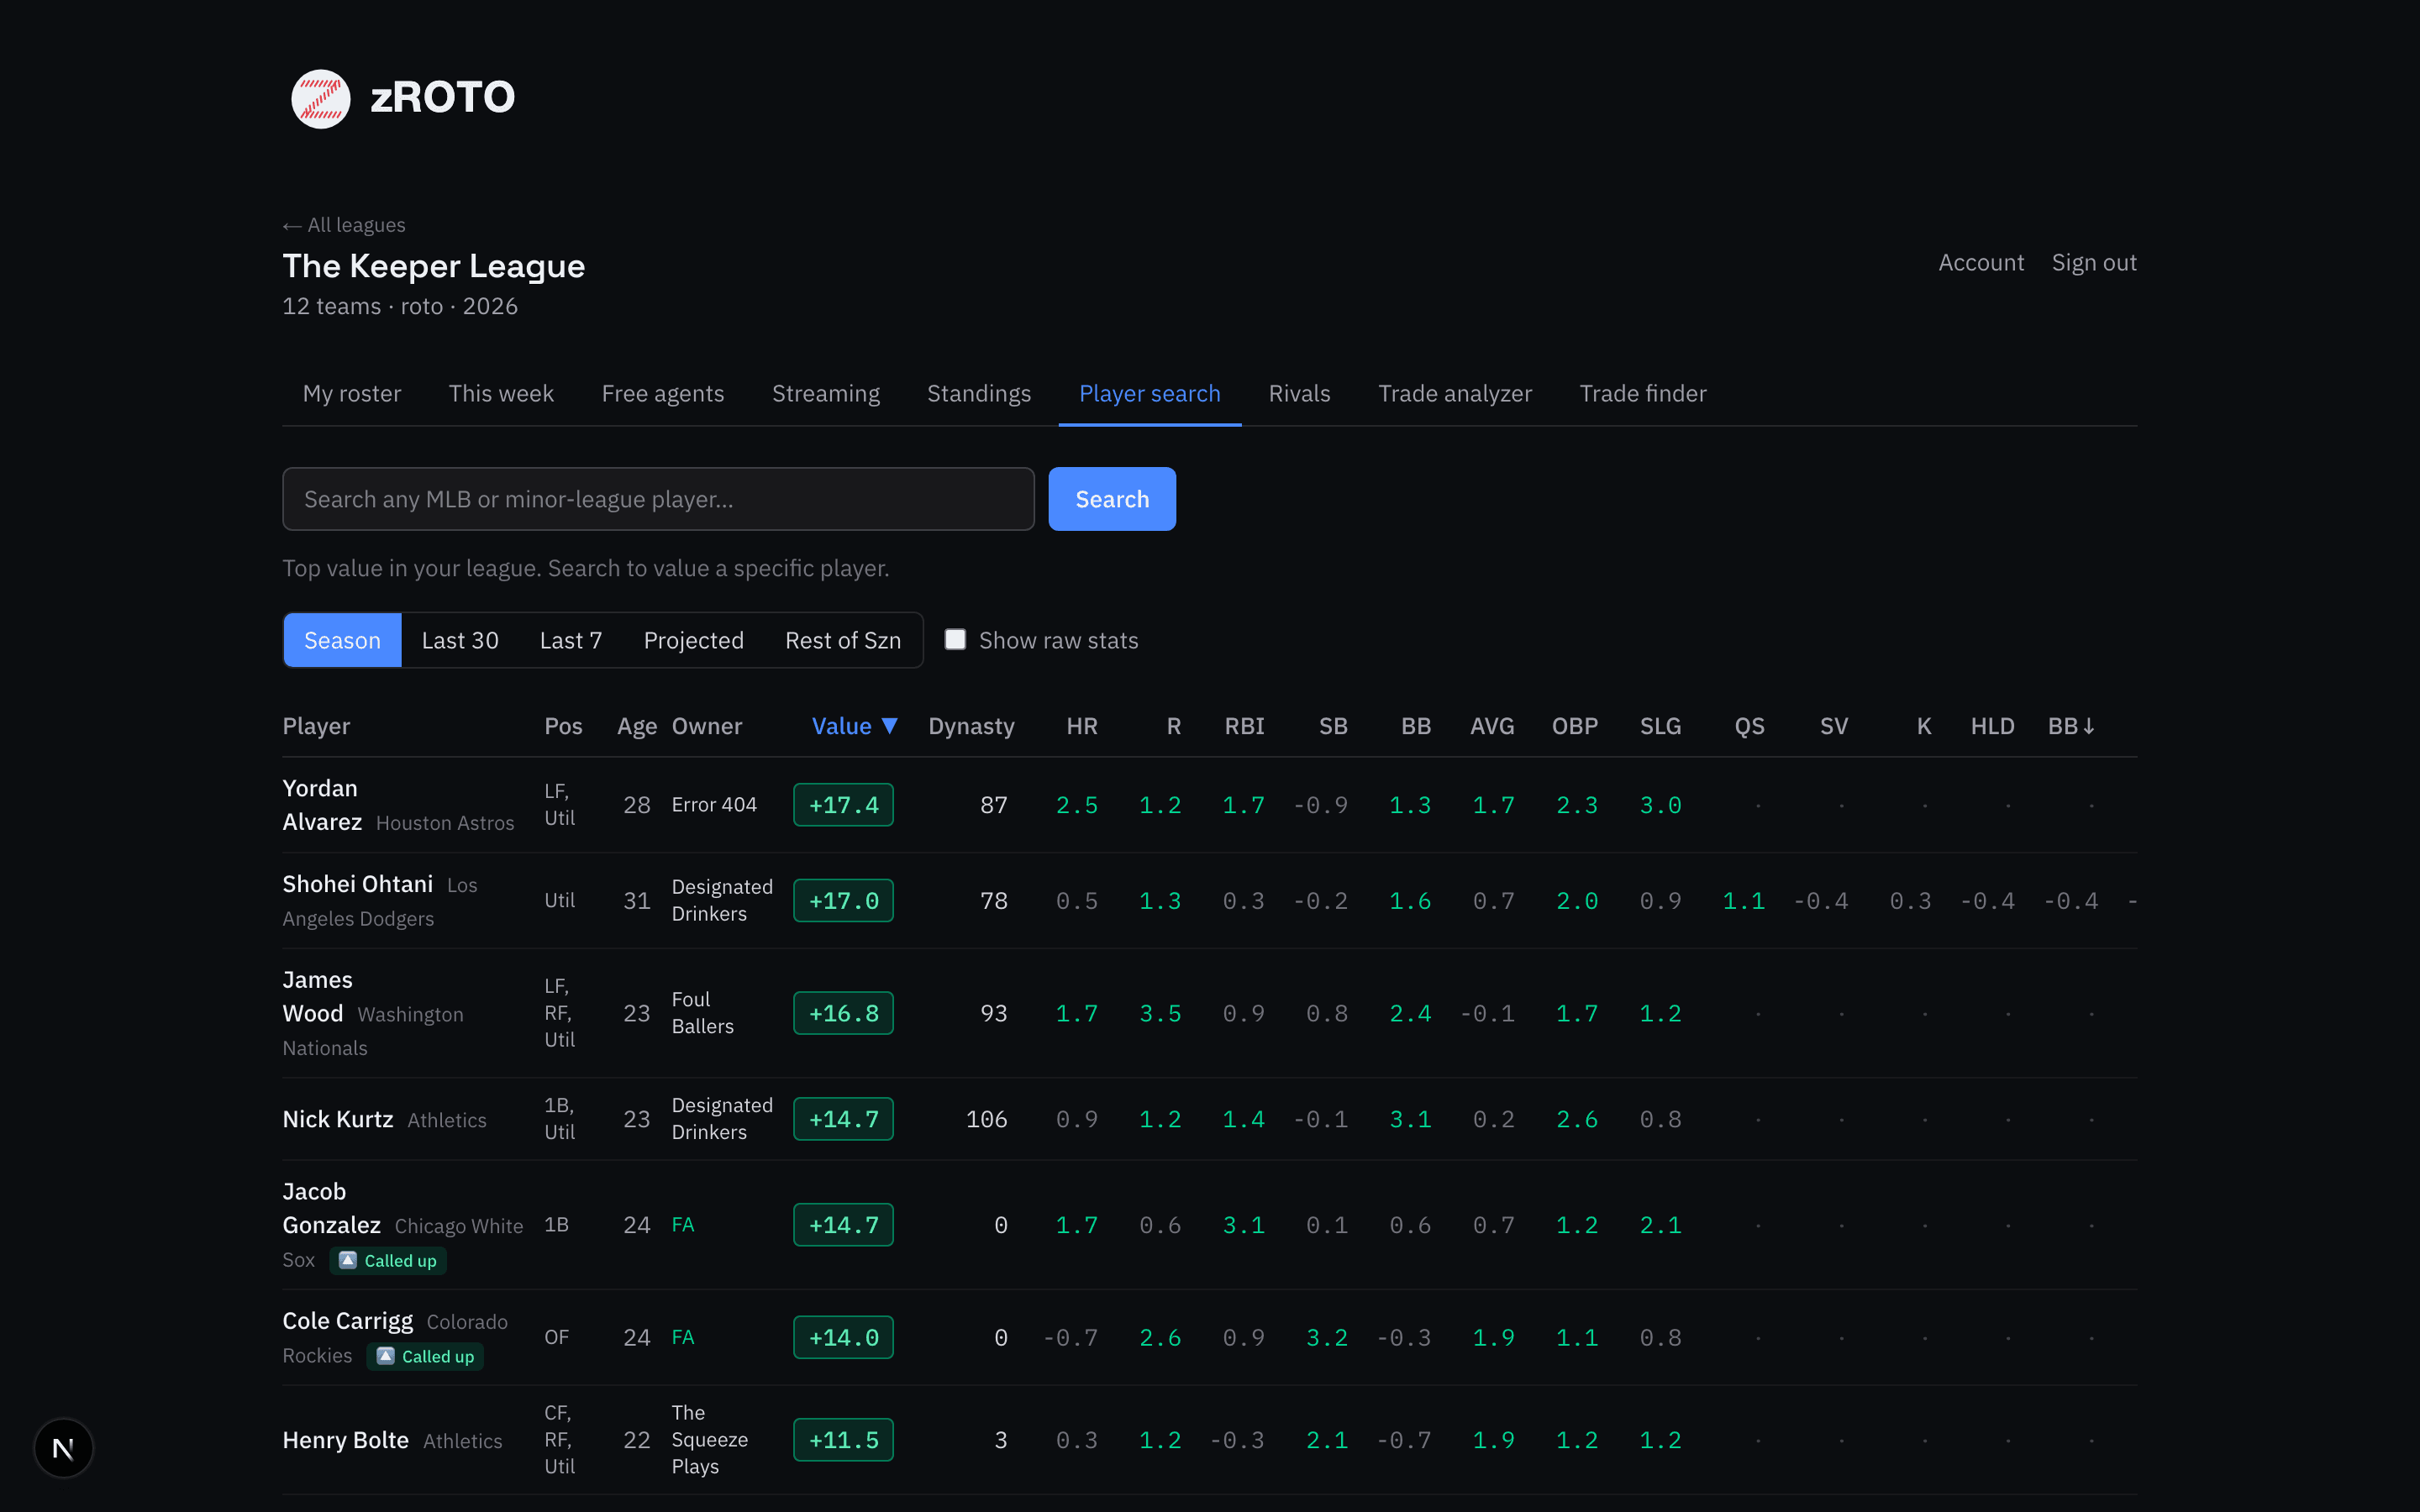Screen dimensions: 2420x1512
Task: Switch to the Last 30 range
Action: click(x=460, y=640)
